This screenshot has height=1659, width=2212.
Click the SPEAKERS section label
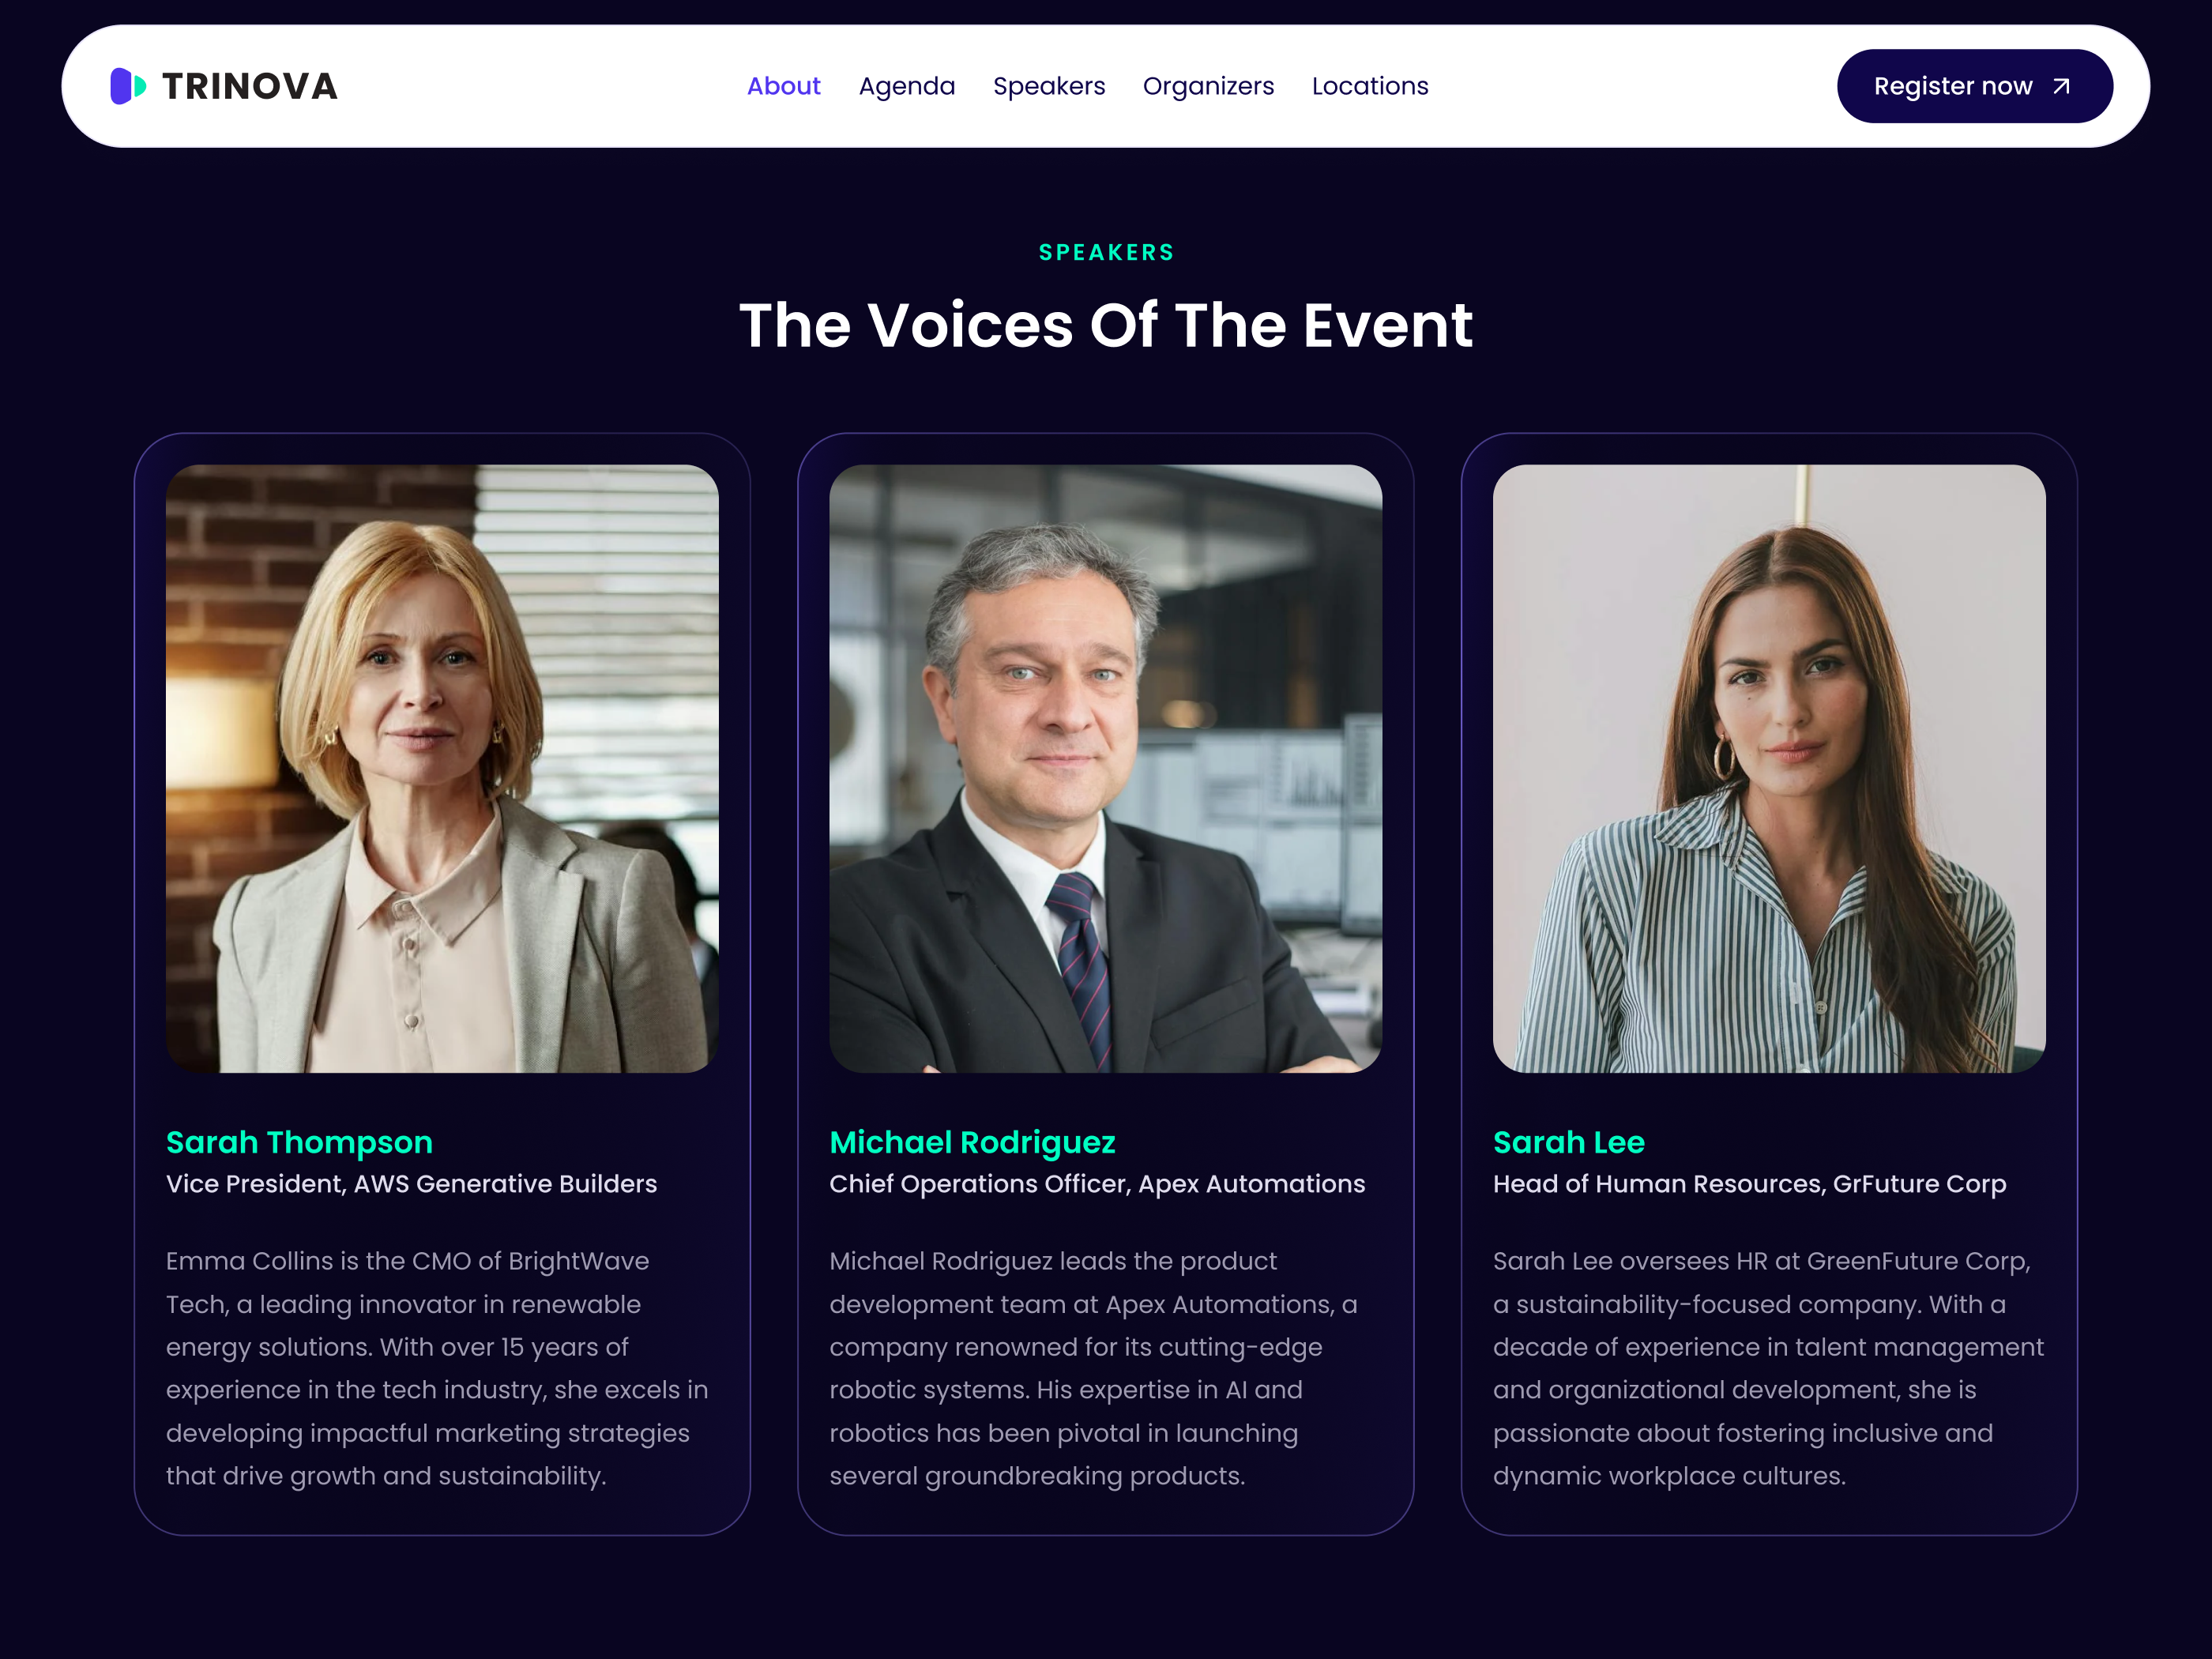(x=1106, y=252)
